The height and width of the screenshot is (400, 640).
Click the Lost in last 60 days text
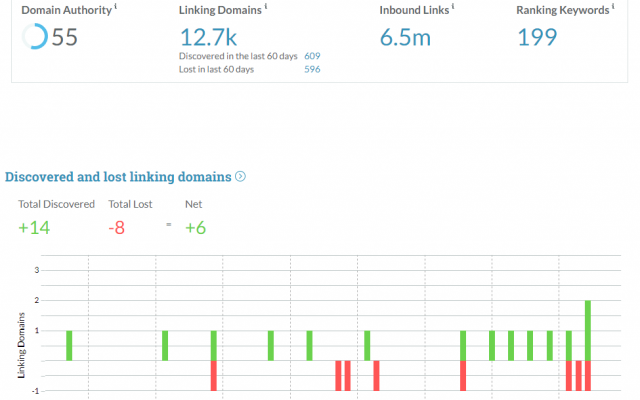coord(216,69)
